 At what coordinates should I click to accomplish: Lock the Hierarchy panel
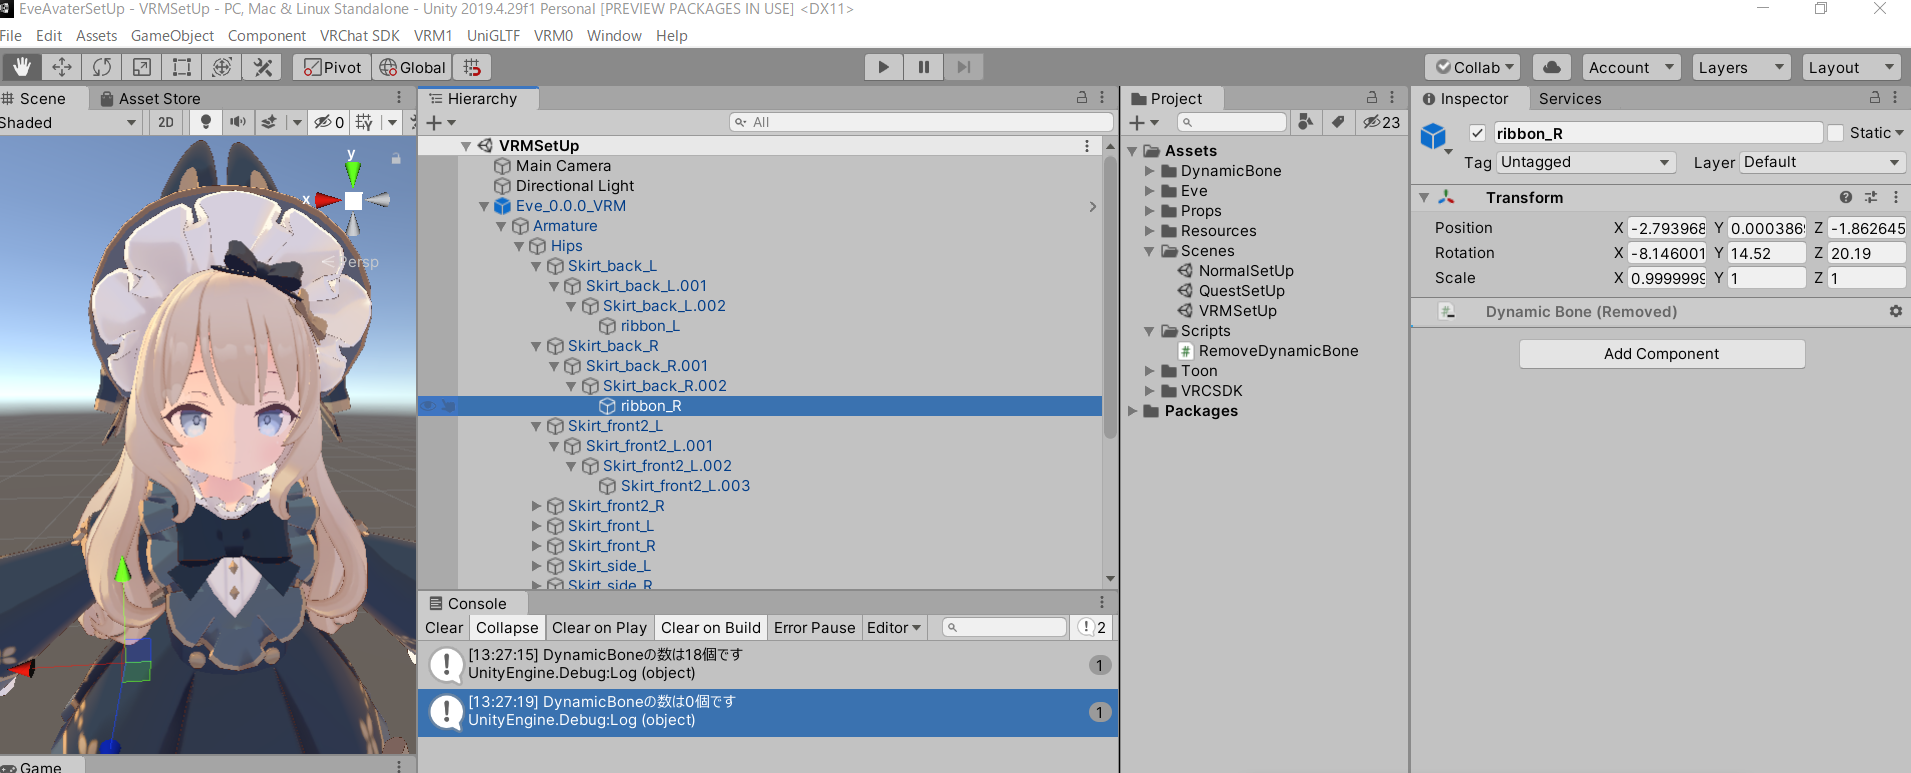(x=1082, y=98)
